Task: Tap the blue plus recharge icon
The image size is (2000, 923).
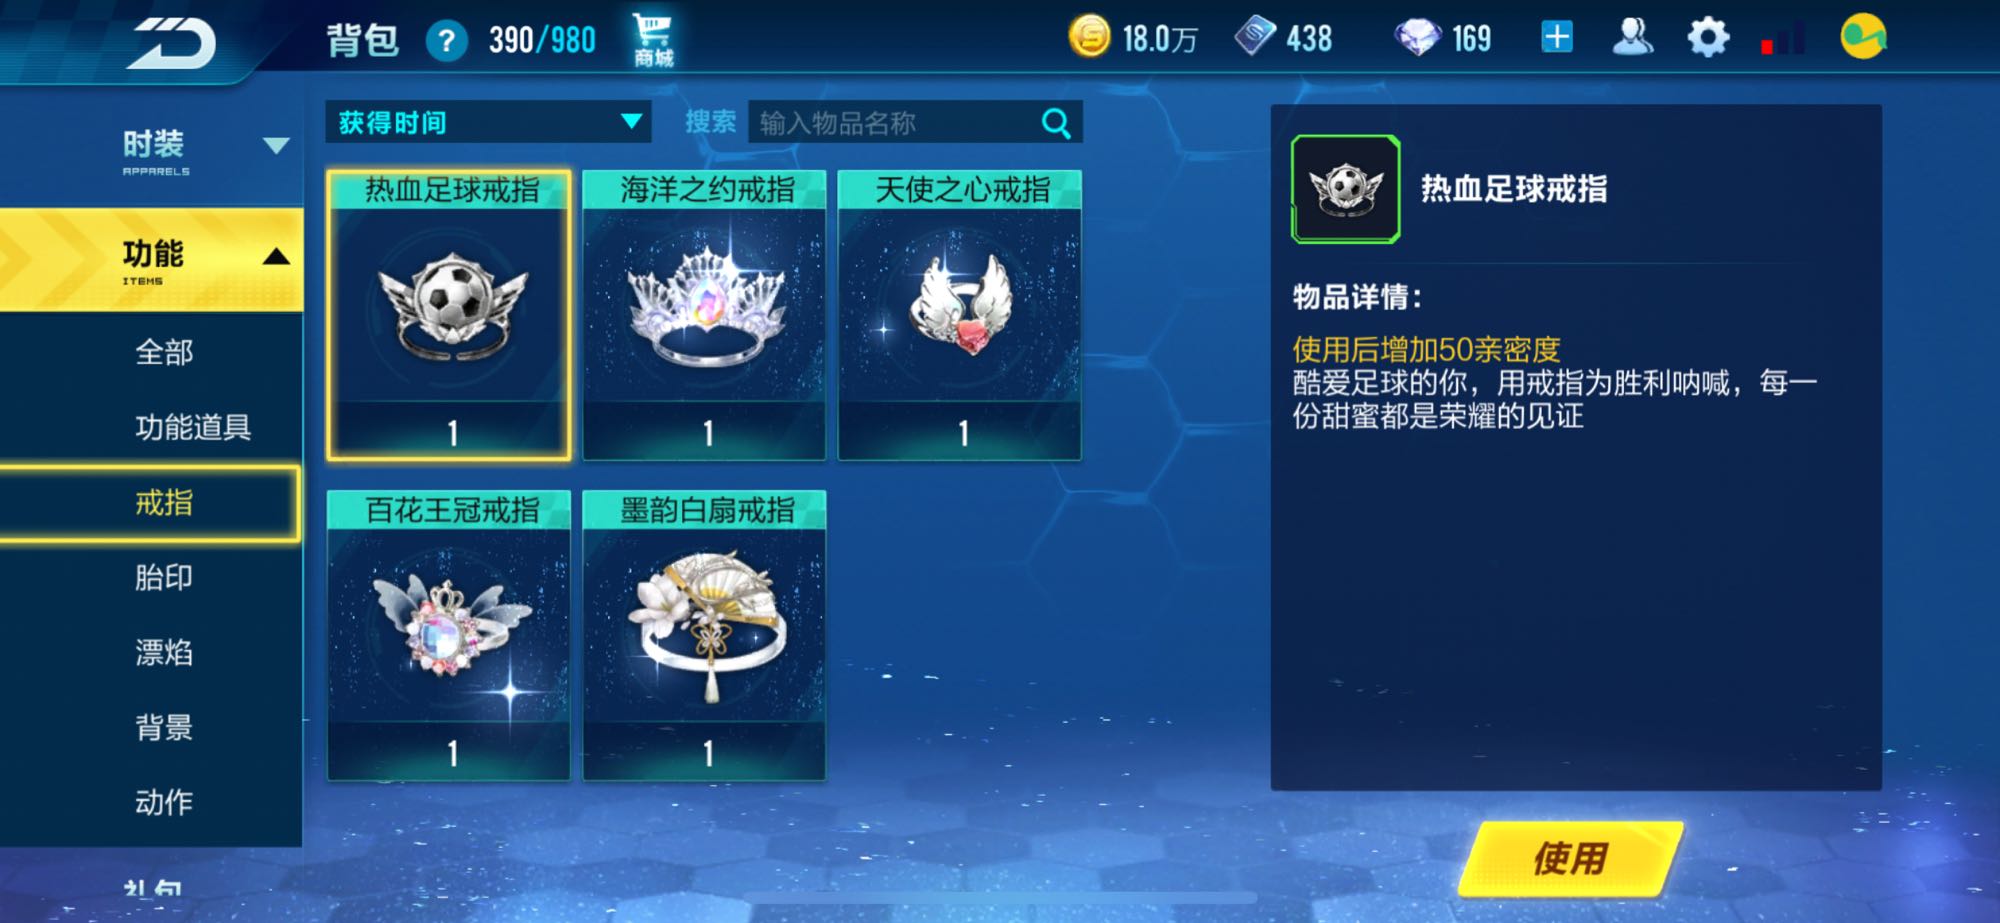Action: [1557, 38]
